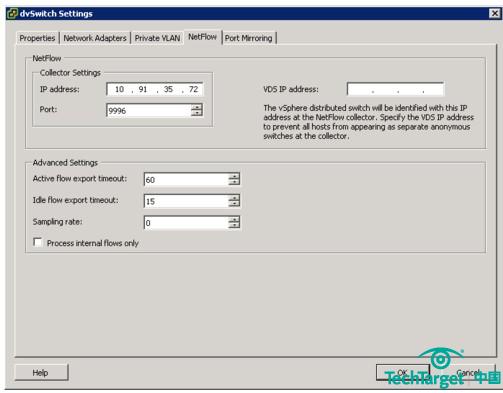Click the Active flow export timeout field
Image resolution: width=503 pixels, height=393 pixels.
pos(186,180)
